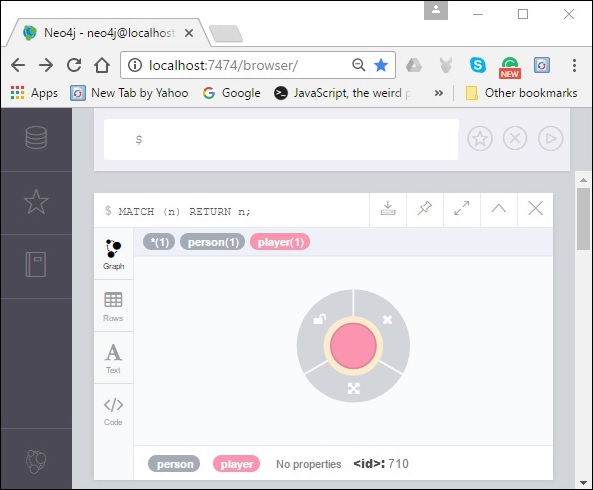
Task: Open the database information sidebar icon
Action: (36, 138)
